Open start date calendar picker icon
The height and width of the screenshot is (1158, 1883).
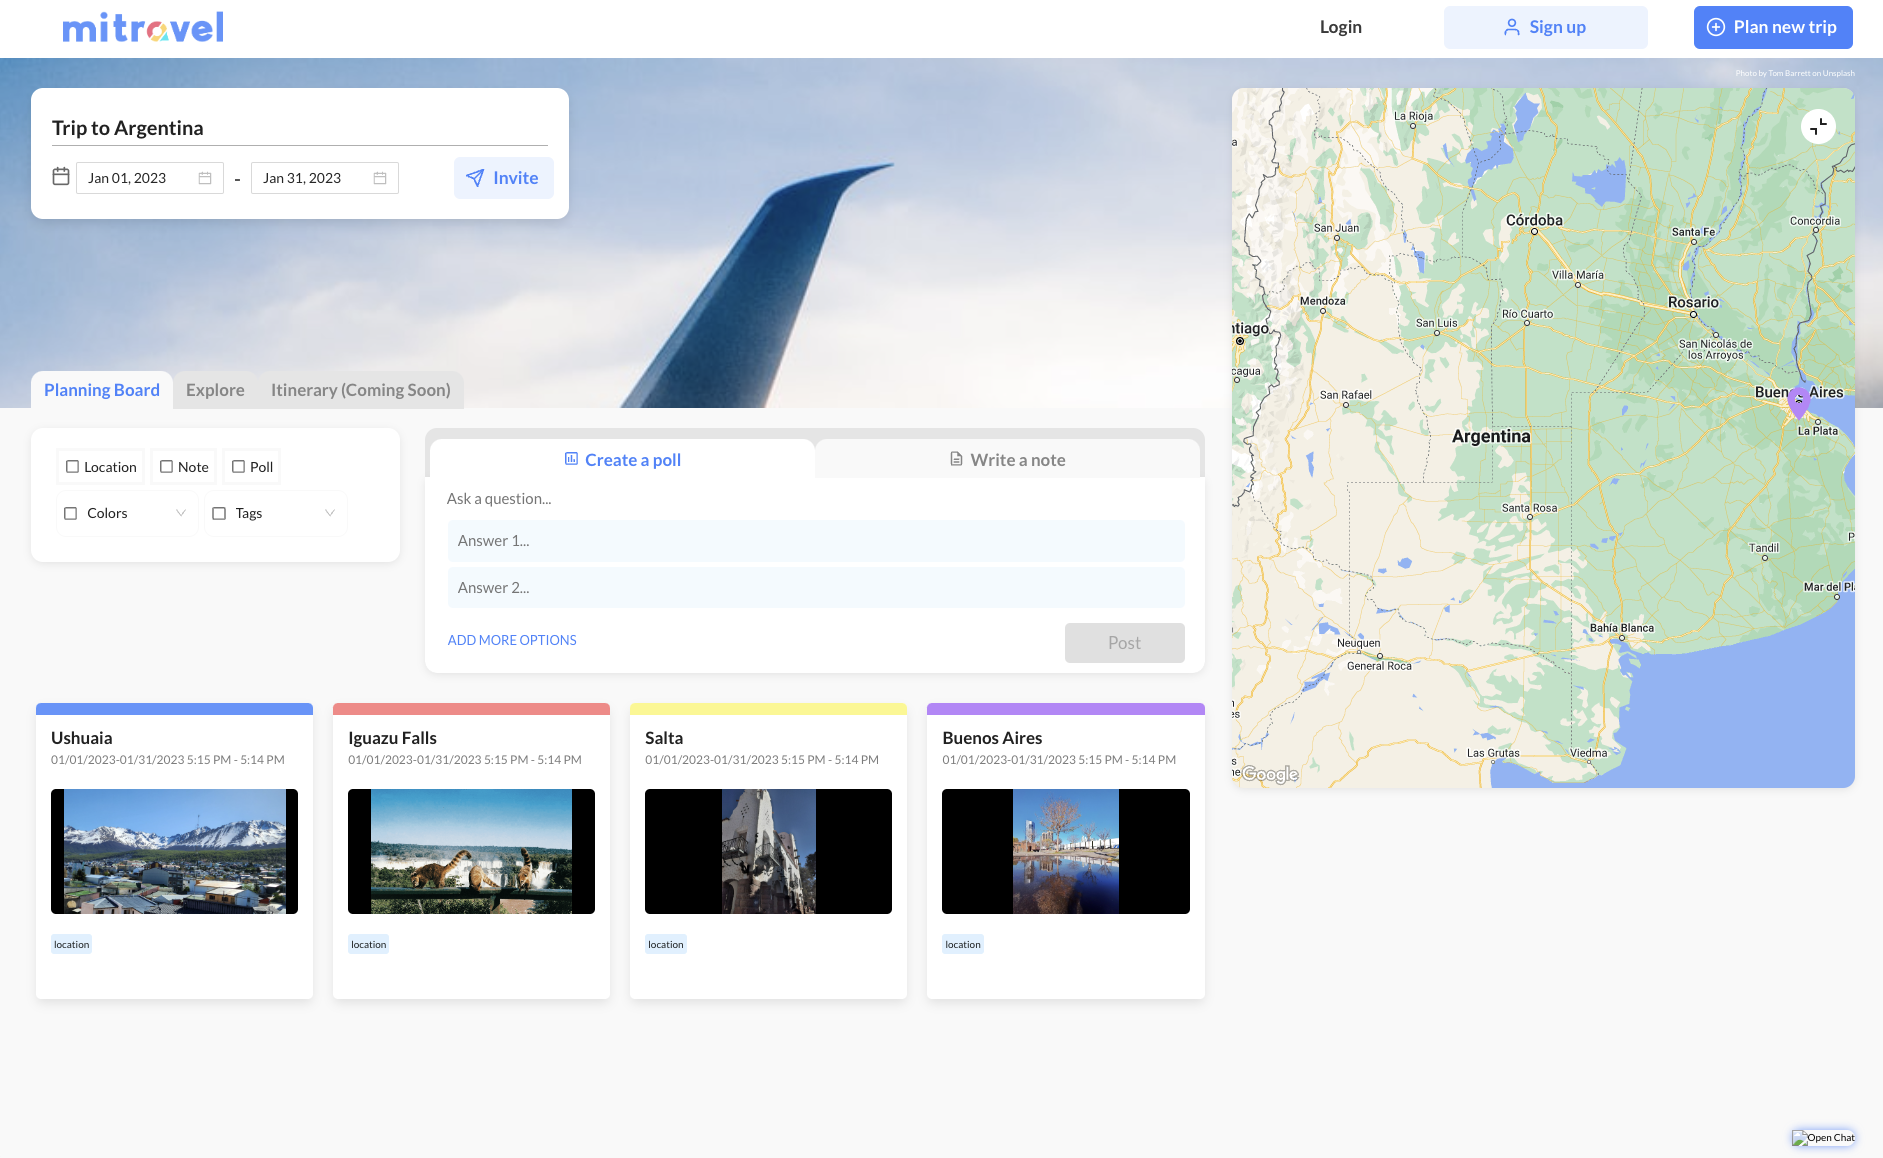[x=205, y=178]
